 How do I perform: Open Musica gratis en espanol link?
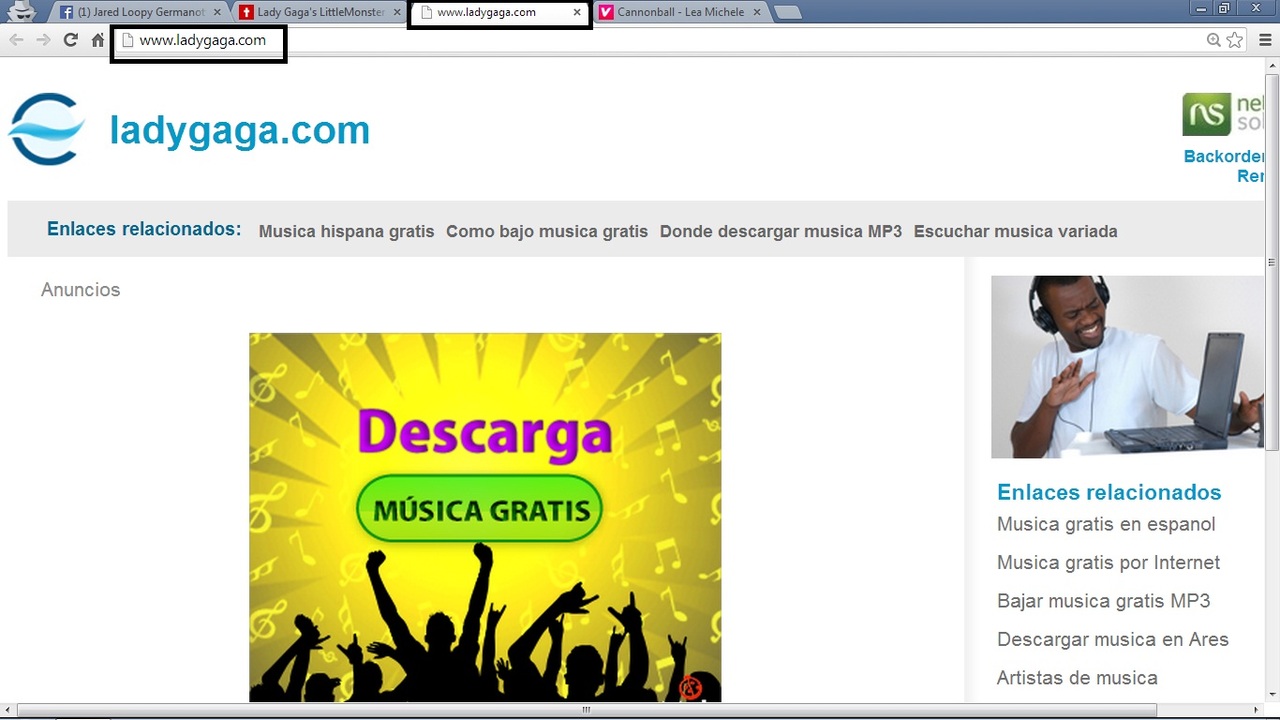point(1106,524)
